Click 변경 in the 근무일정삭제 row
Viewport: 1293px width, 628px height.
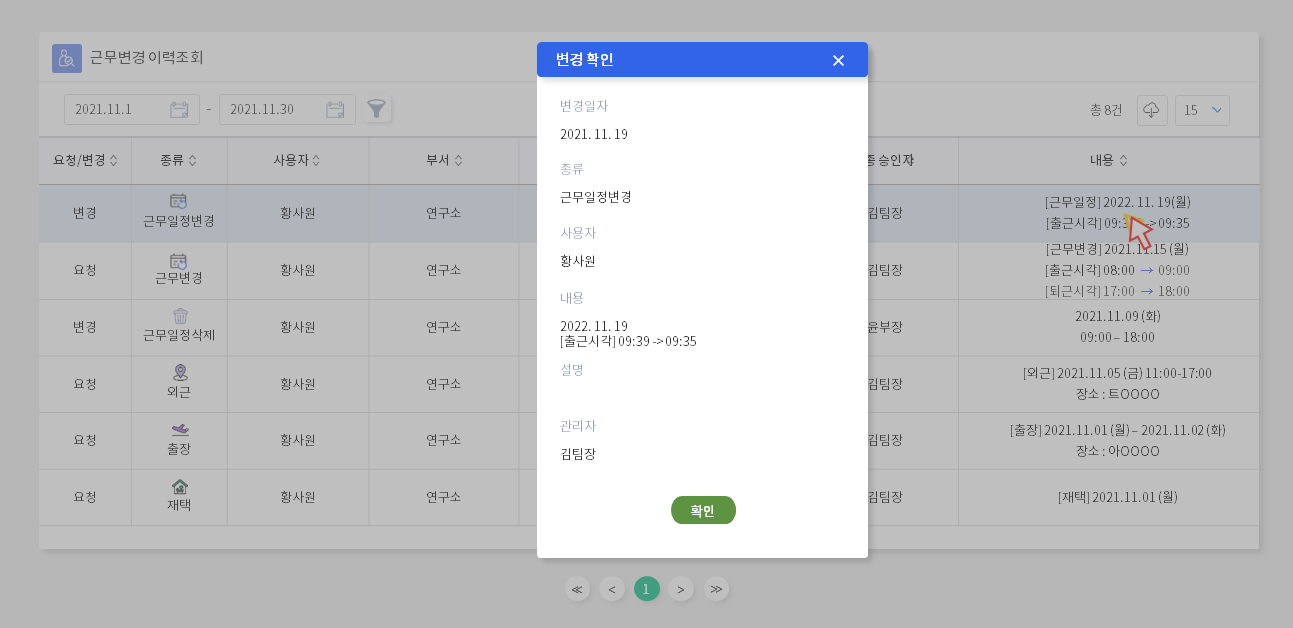coord(85,327)
